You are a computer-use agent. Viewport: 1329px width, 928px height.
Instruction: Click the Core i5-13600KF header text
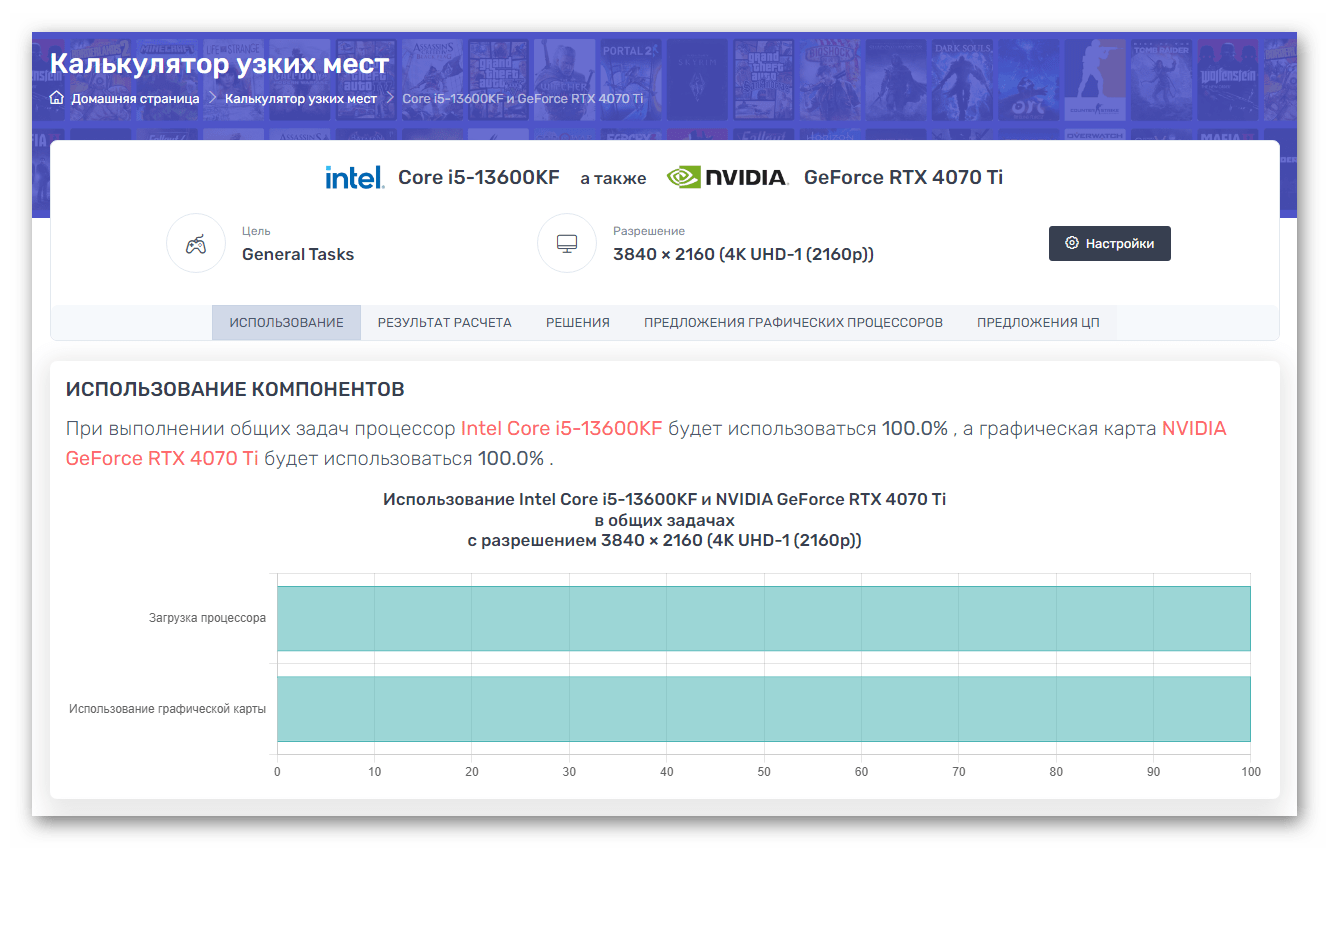click(x=479, y=177)
